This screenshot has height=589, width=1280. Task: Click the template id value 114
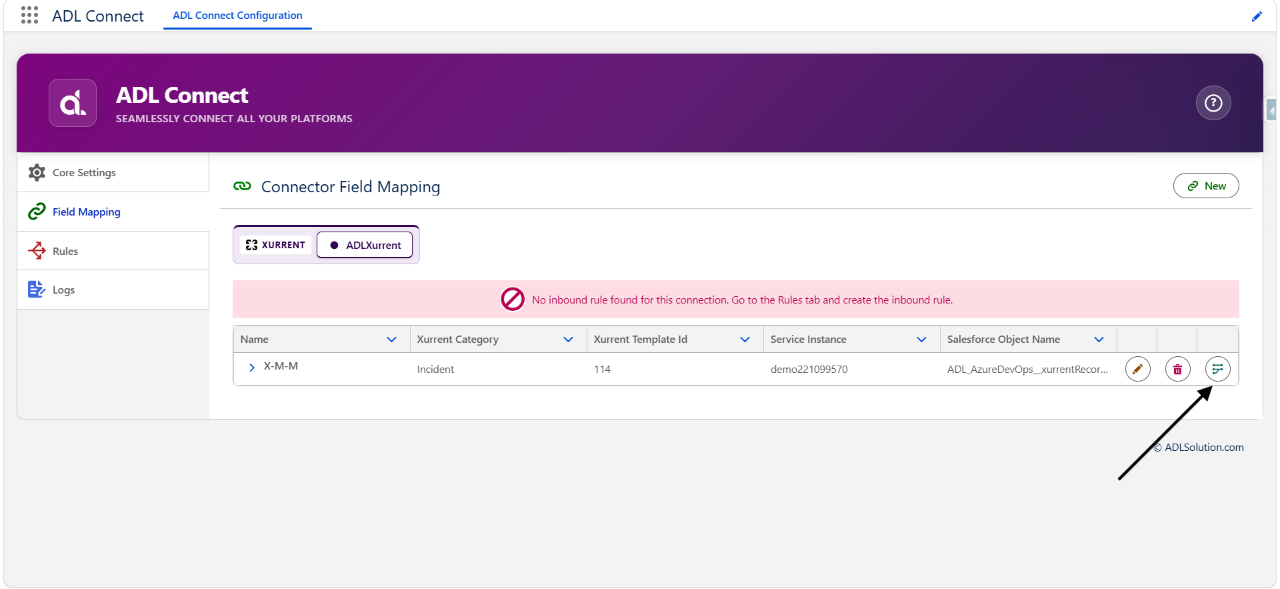(602, 370)
